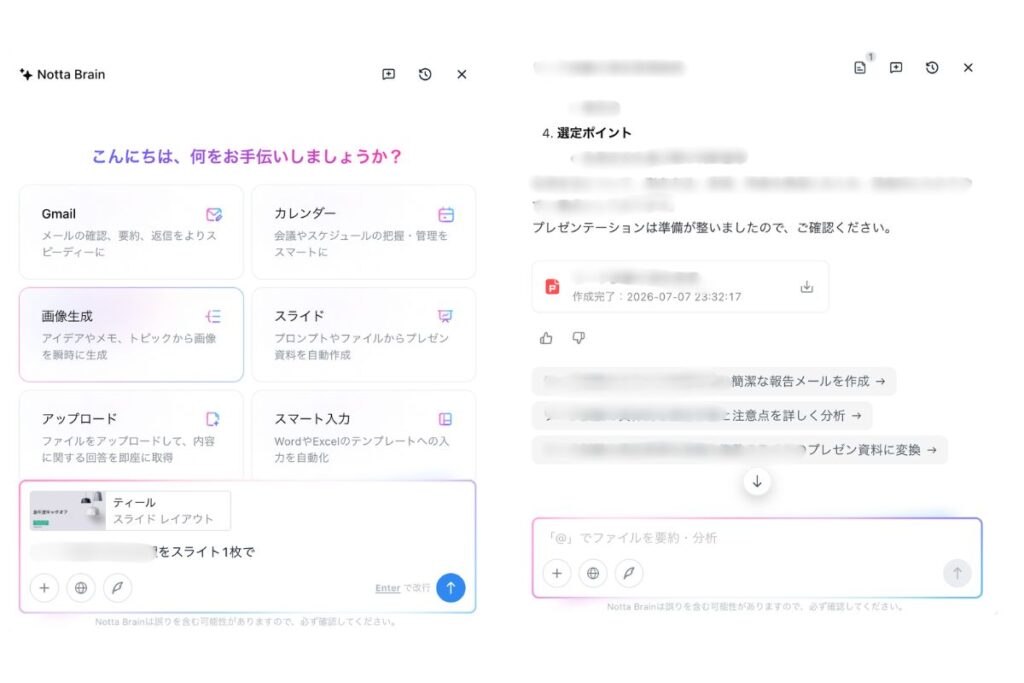Open history in right chat panel
Image resolution: width=1024 pixels, height=683 pixels.
[932, 67]
